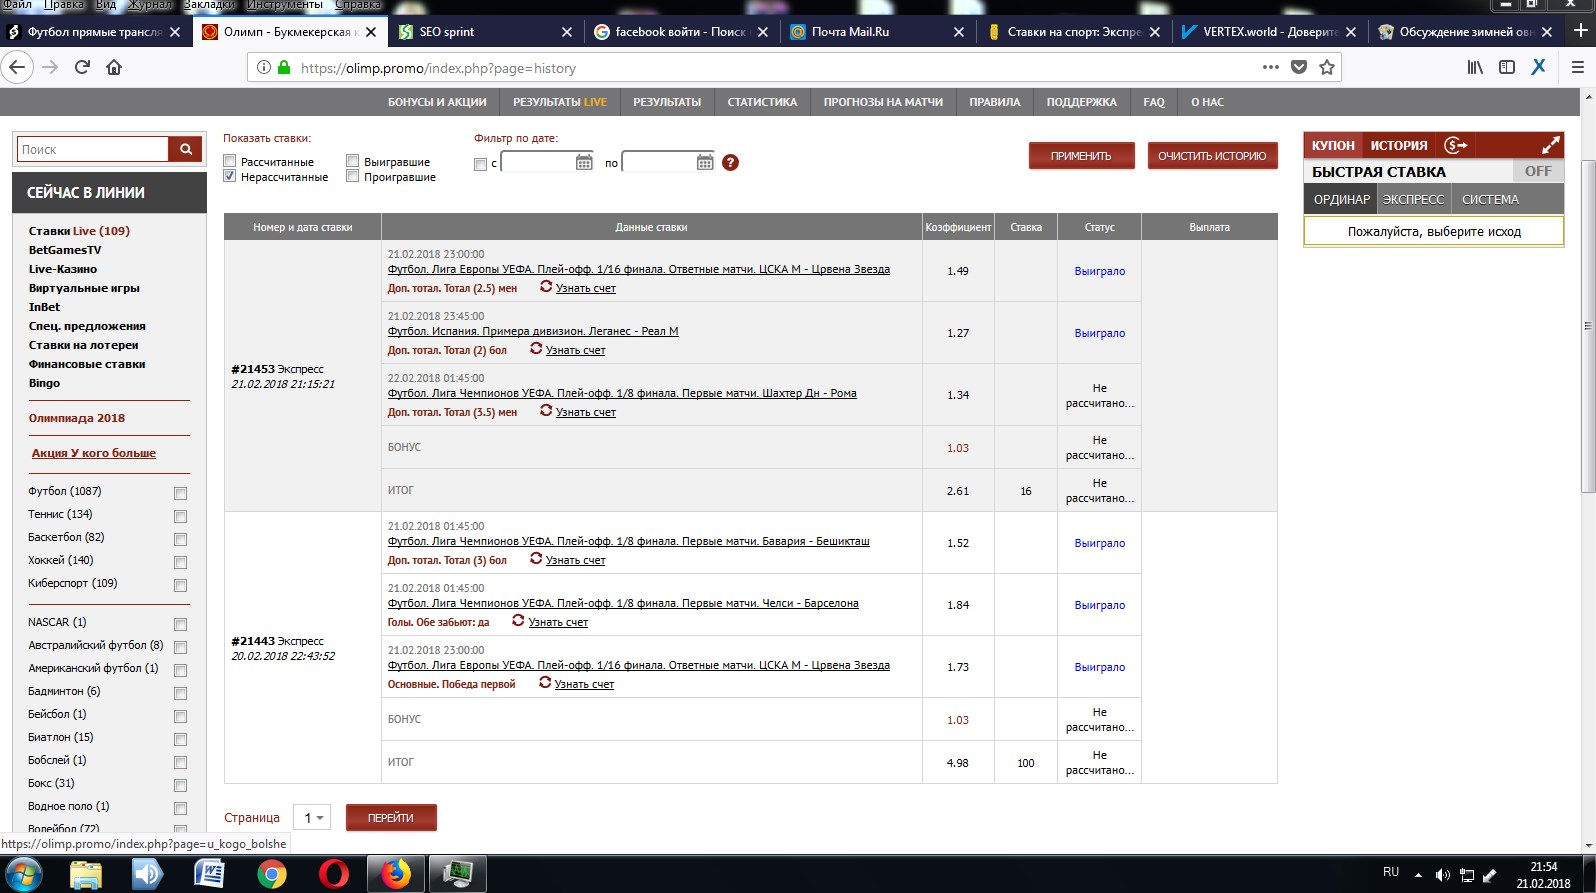The height and width of the screenshot is (893, 1596).
Task: Open Windows Start button
Action: (x=22, y=874)
